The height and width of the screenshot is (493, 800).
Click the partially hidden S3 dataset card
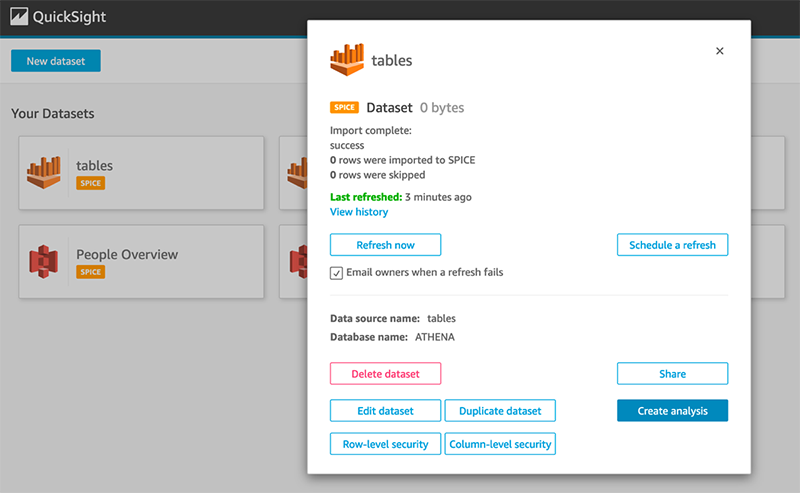click(293, 261)
